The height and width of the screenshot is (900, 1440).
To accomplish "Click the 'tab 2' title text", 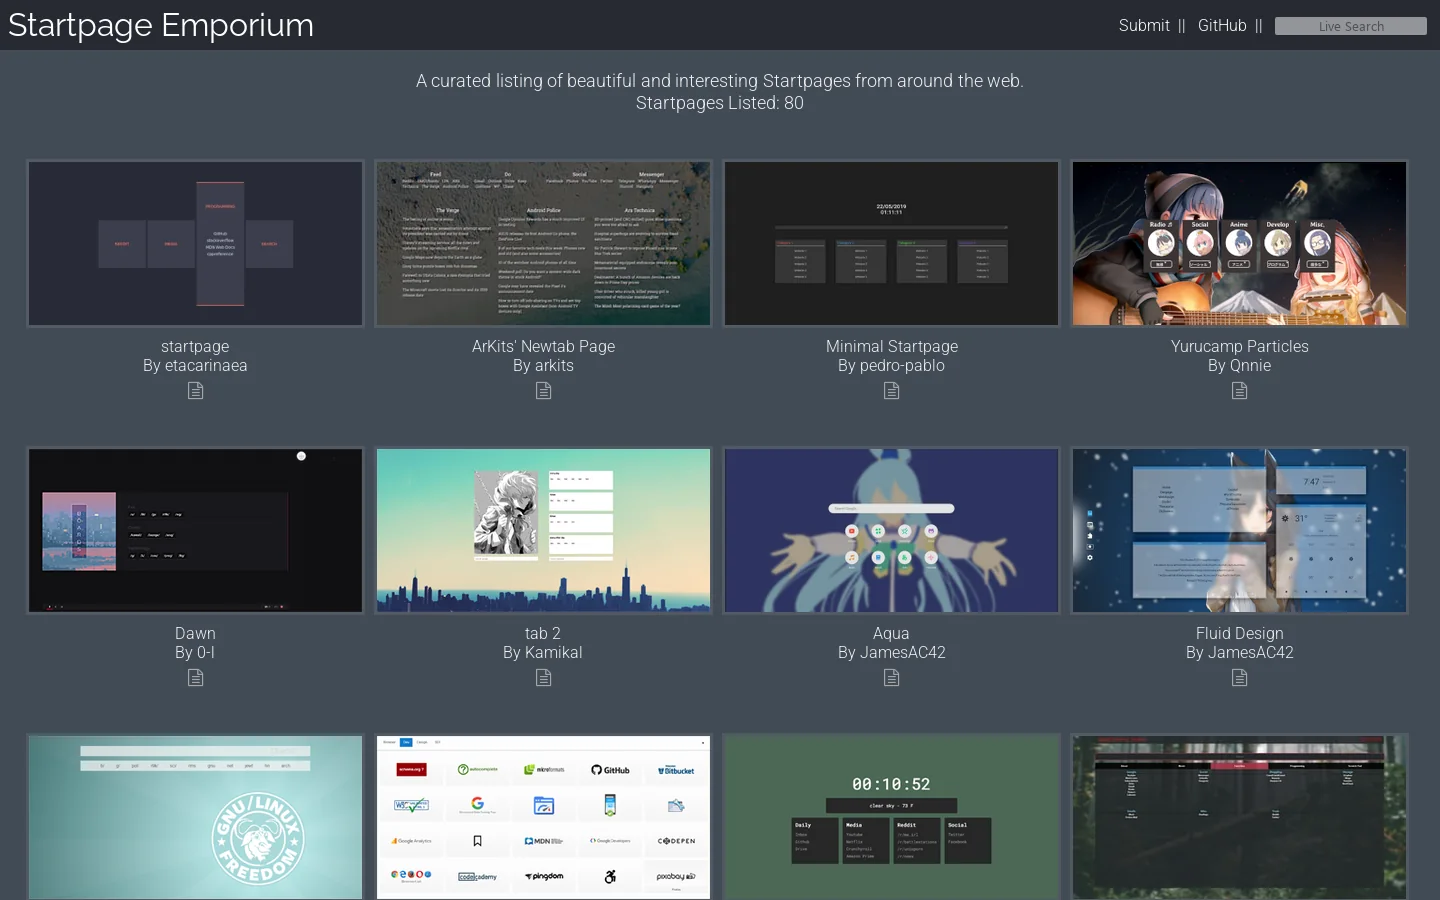I will click(x=543, y=633).
